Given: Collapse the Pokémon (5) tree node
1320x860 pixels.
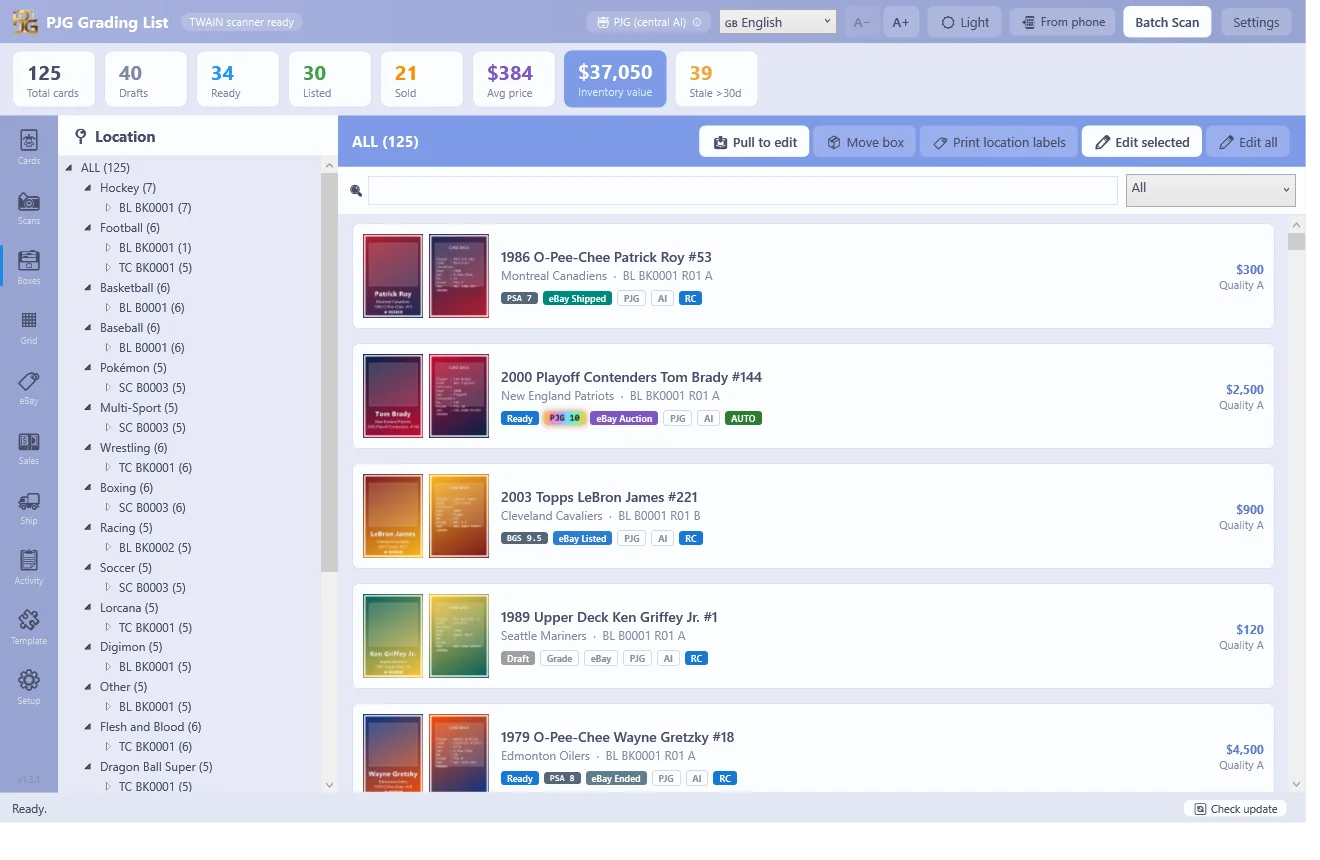Looking at the screenshot, I should [88, 368].
